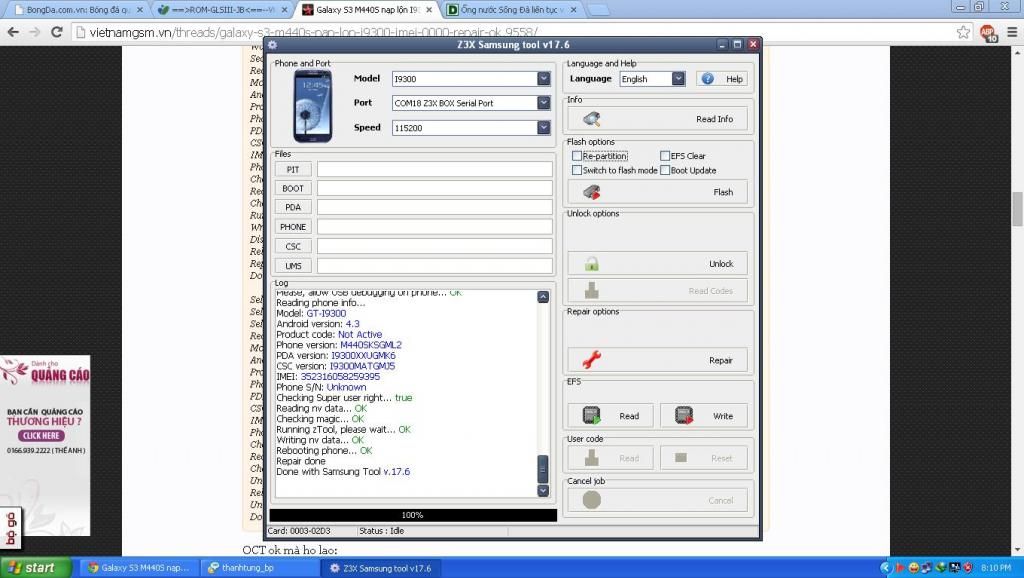This screenshot has width=1024, height=578.
Task: Click the browser page scrollbar thumb
Action: pos(1017,209)
